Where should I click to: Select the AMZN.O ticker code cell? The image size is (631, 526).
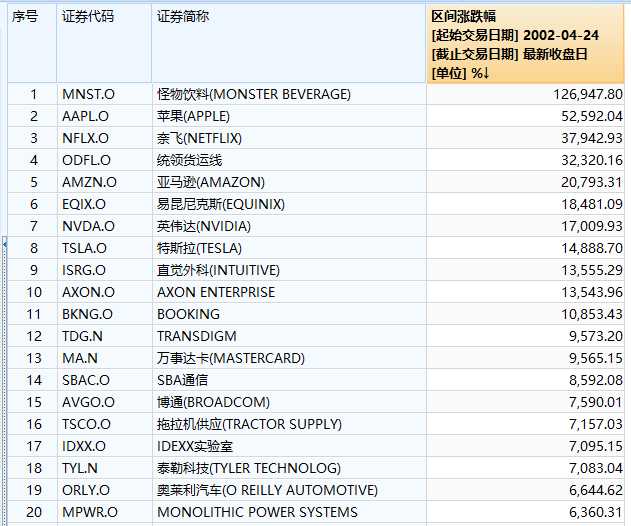coord(104,182)
